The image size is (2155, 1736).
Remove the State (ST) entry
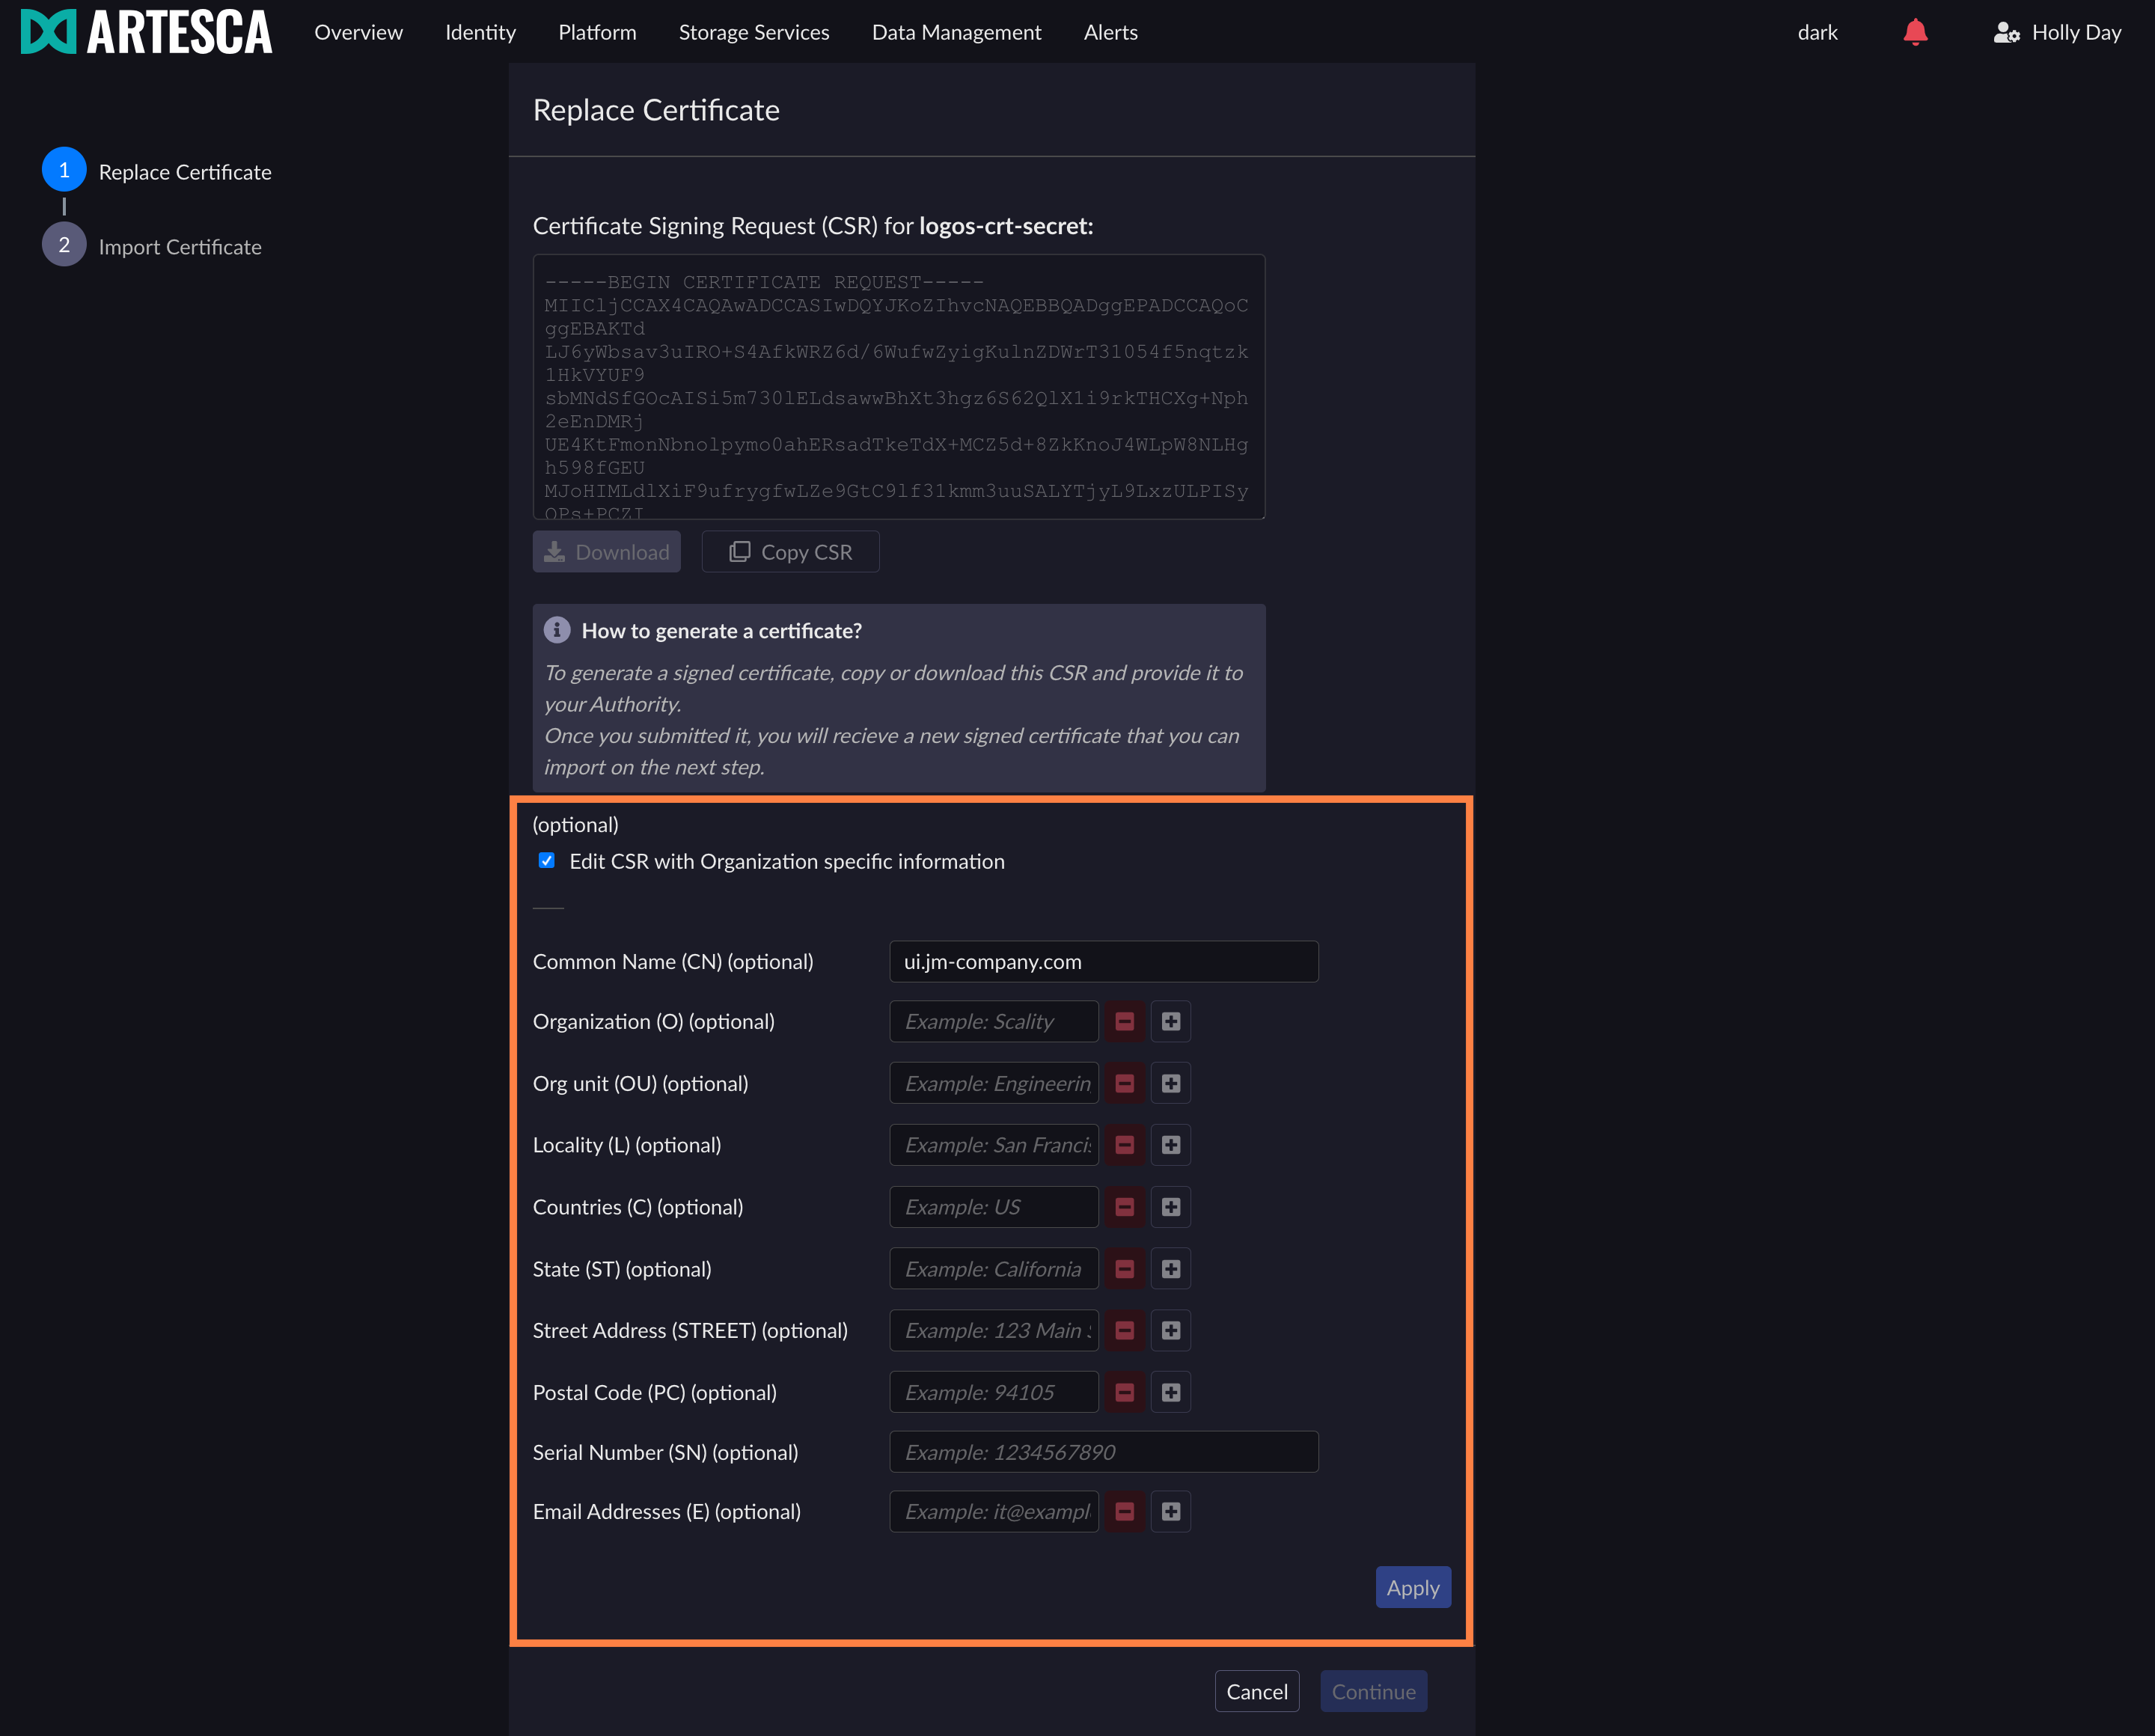[x=1125, y=1269]
